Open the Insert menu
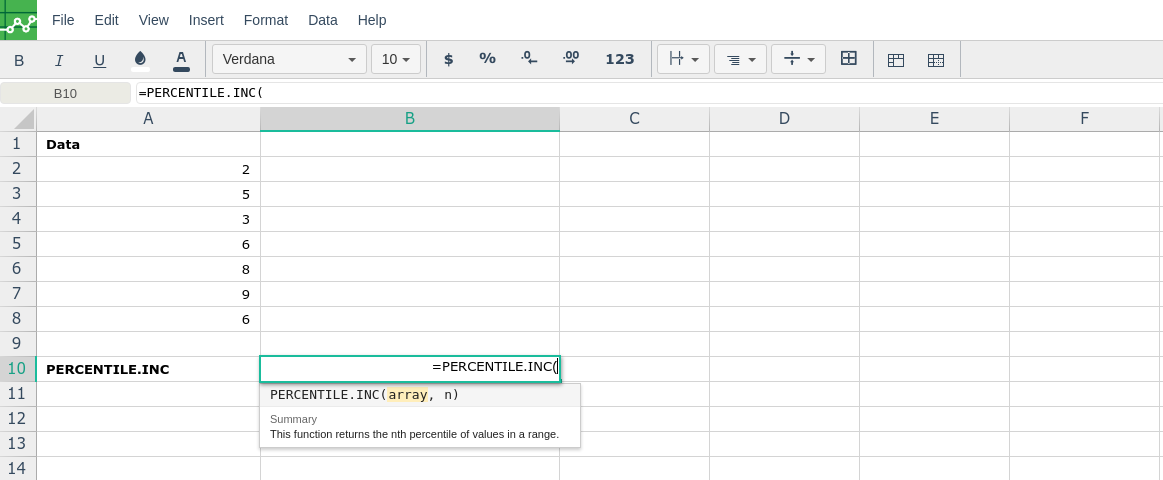1163x480 pixels. tap(206, 20)
